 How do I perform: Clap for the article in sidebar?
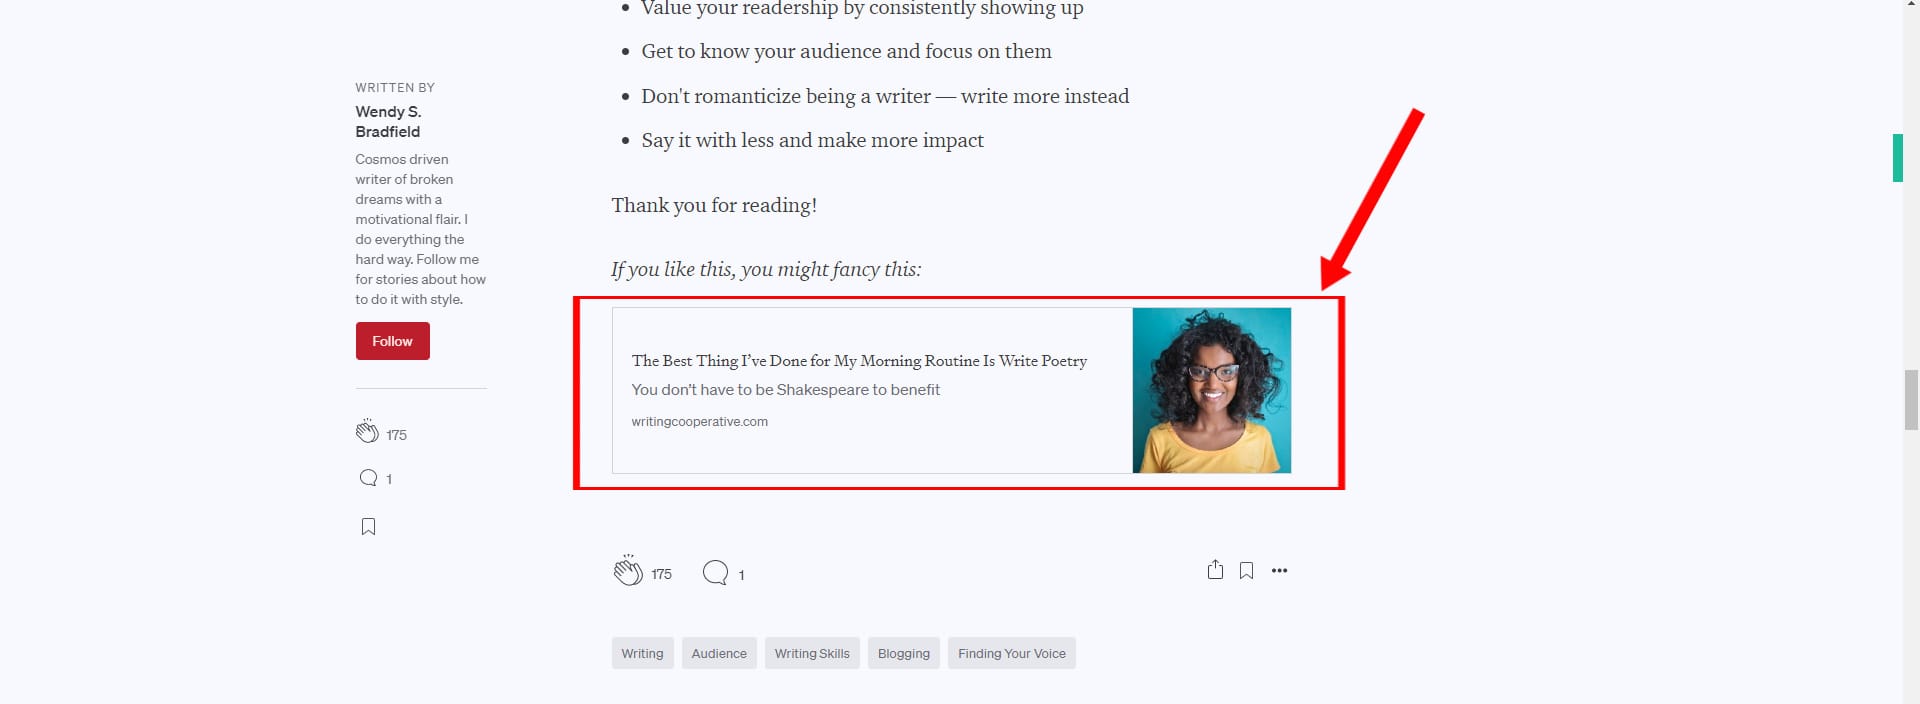point(367,432)
